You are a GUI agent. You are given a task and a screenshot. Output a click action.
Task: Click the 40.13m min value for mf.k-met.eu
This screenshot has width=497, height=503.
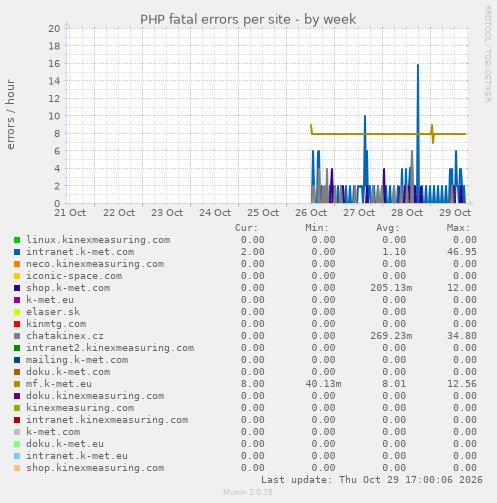click(324, 384)
